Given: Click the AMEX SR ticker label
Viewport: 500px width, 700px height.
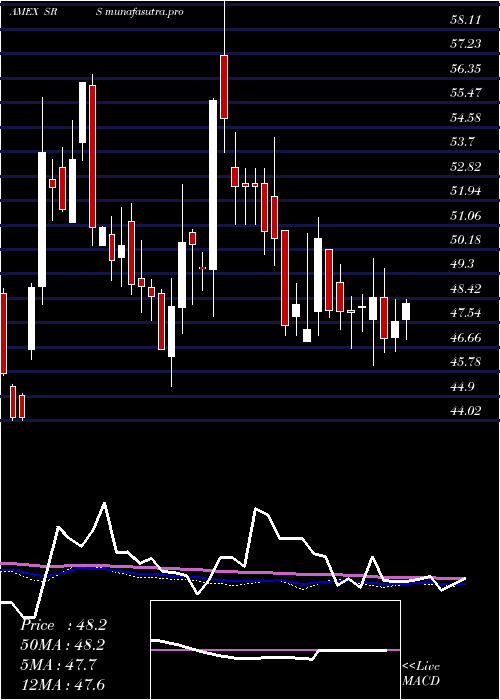Looking at the screenshot, I should coord(34,12).
